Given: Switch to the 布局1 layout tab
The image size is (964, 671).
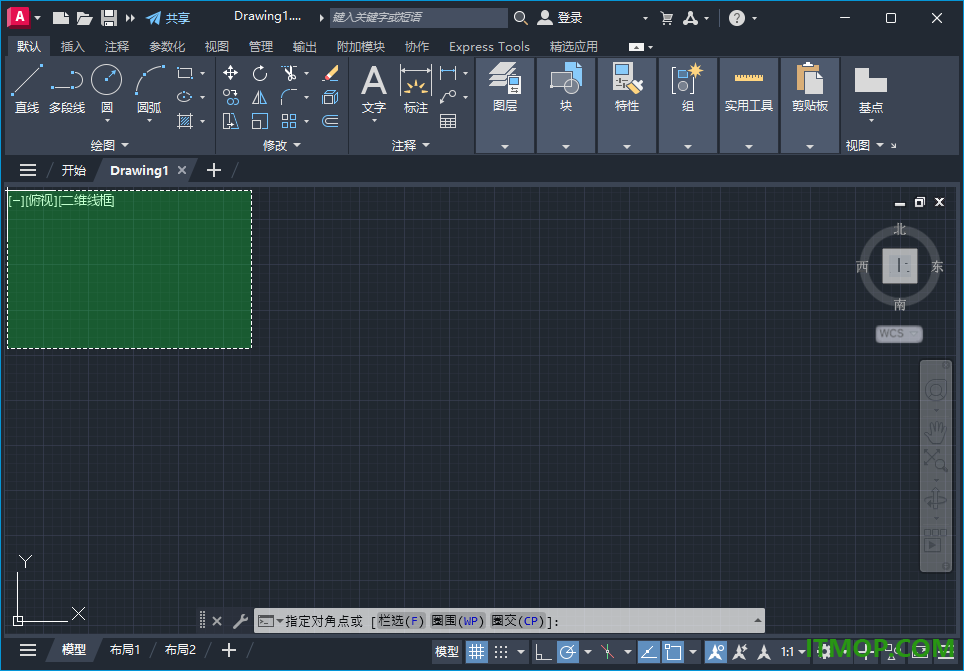Looking at the screenshot, I should pyautogui.click(x=125, y=649).
